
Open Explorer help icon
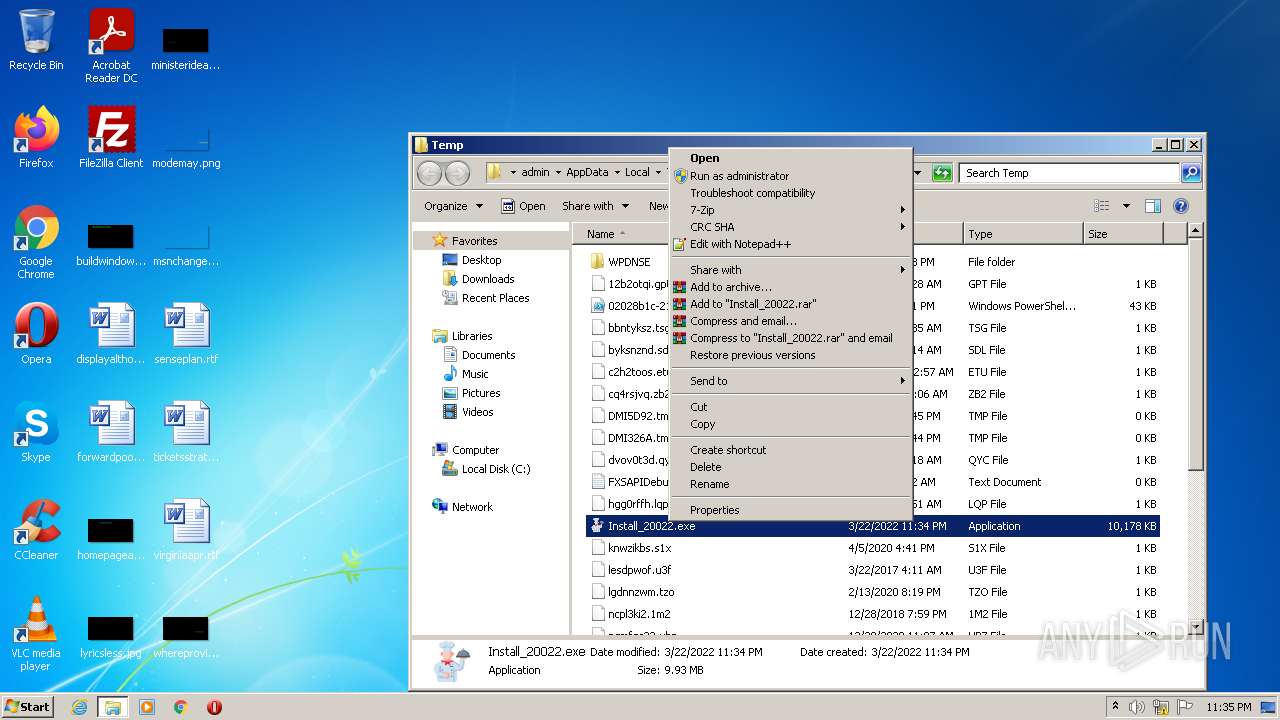point(1180,206)
